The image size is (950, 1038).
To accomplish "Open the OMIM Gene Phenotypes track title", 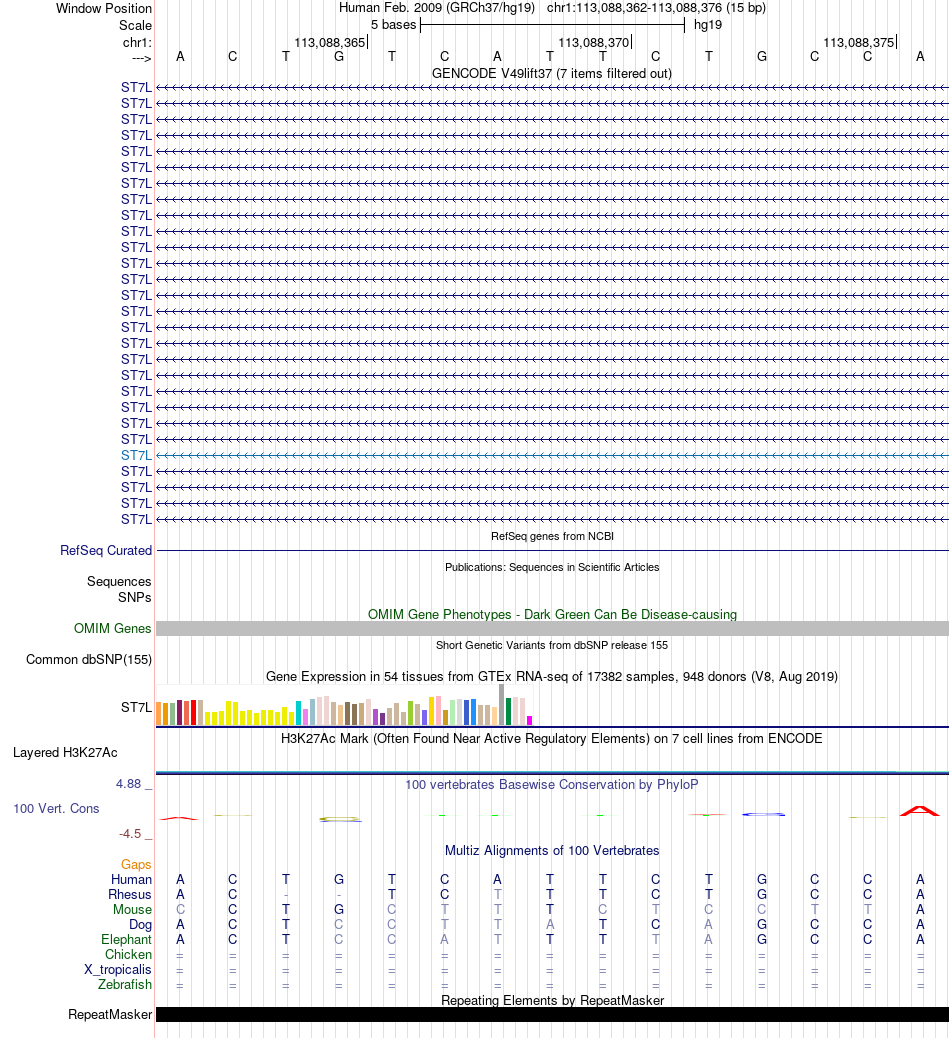I will [552, 614].
